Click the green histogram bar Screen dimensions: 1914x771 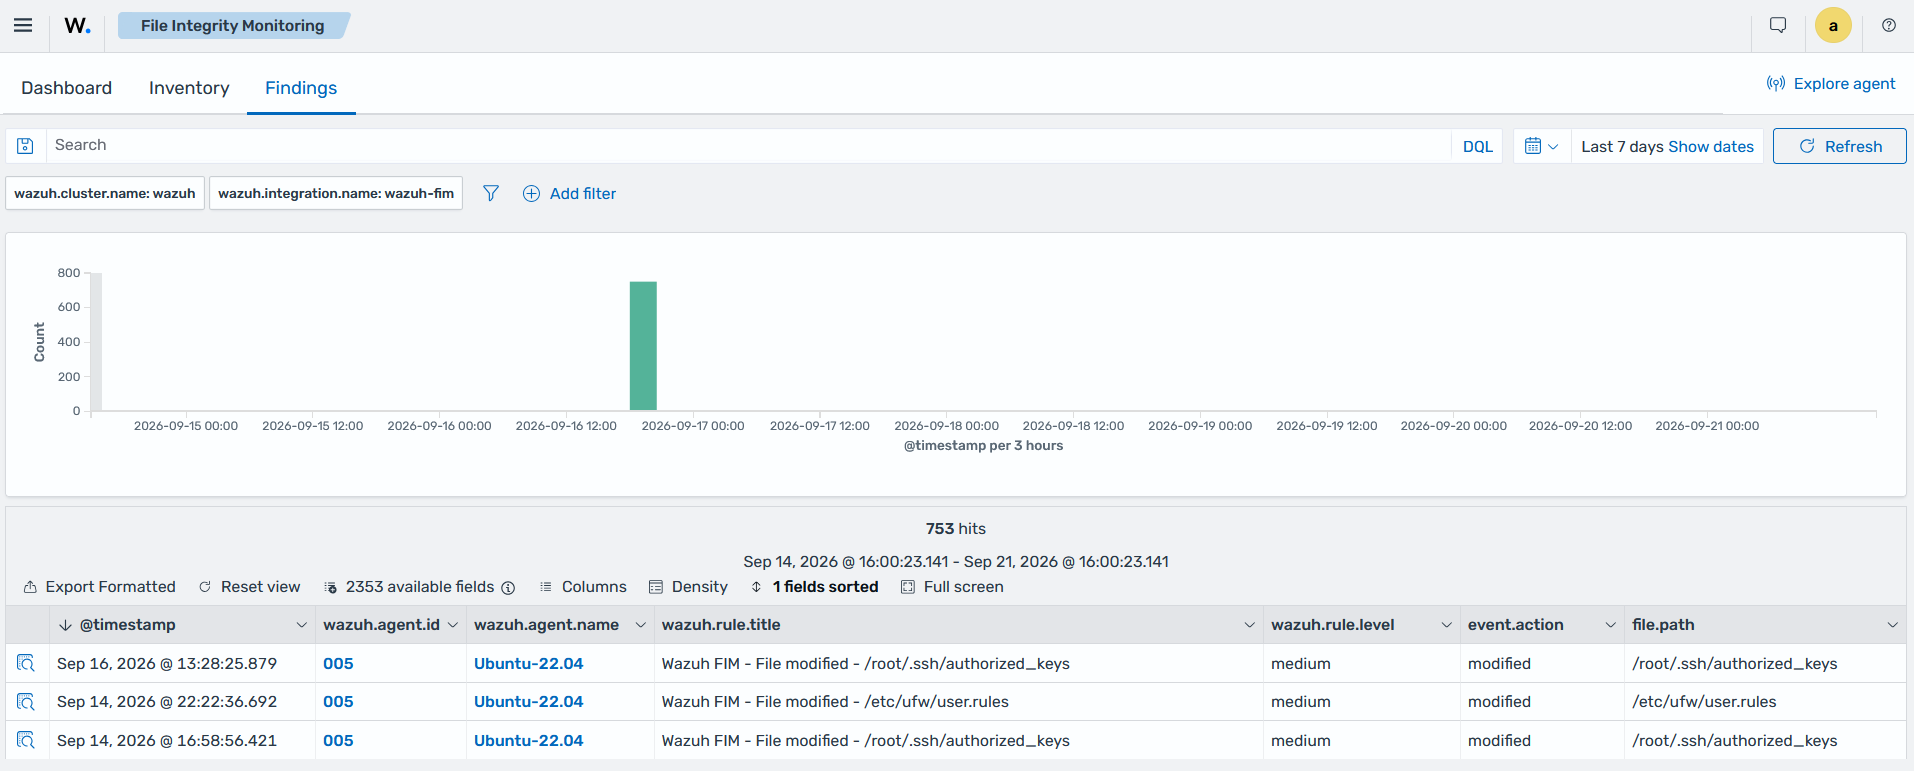point(643,346)
